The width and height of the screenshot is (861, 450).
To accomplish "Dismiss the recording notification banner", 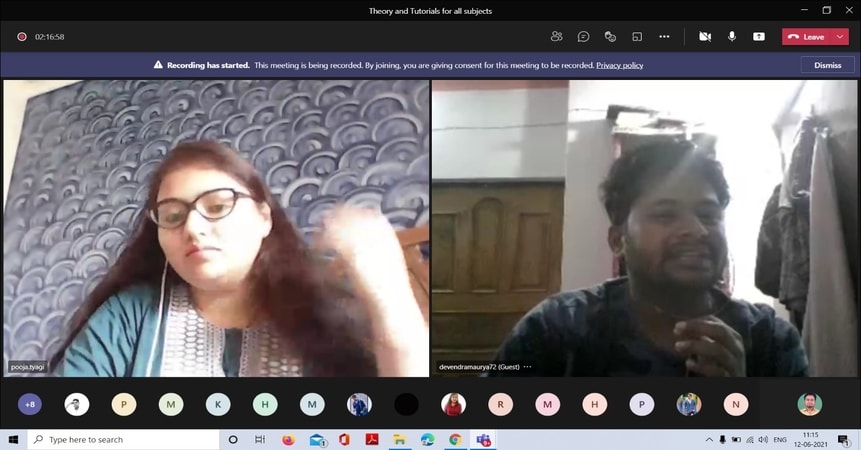I will coord(827,65).
